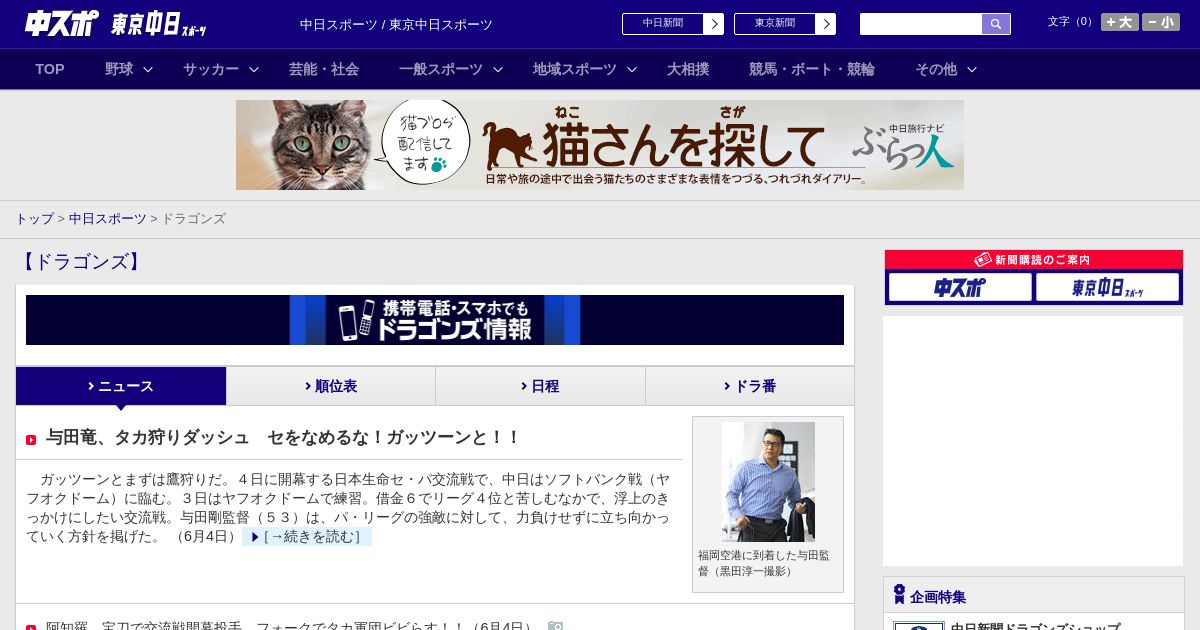
Task: Expand the 地域スポーツ dropdown chevron
Action: click(x=632, y=69)
